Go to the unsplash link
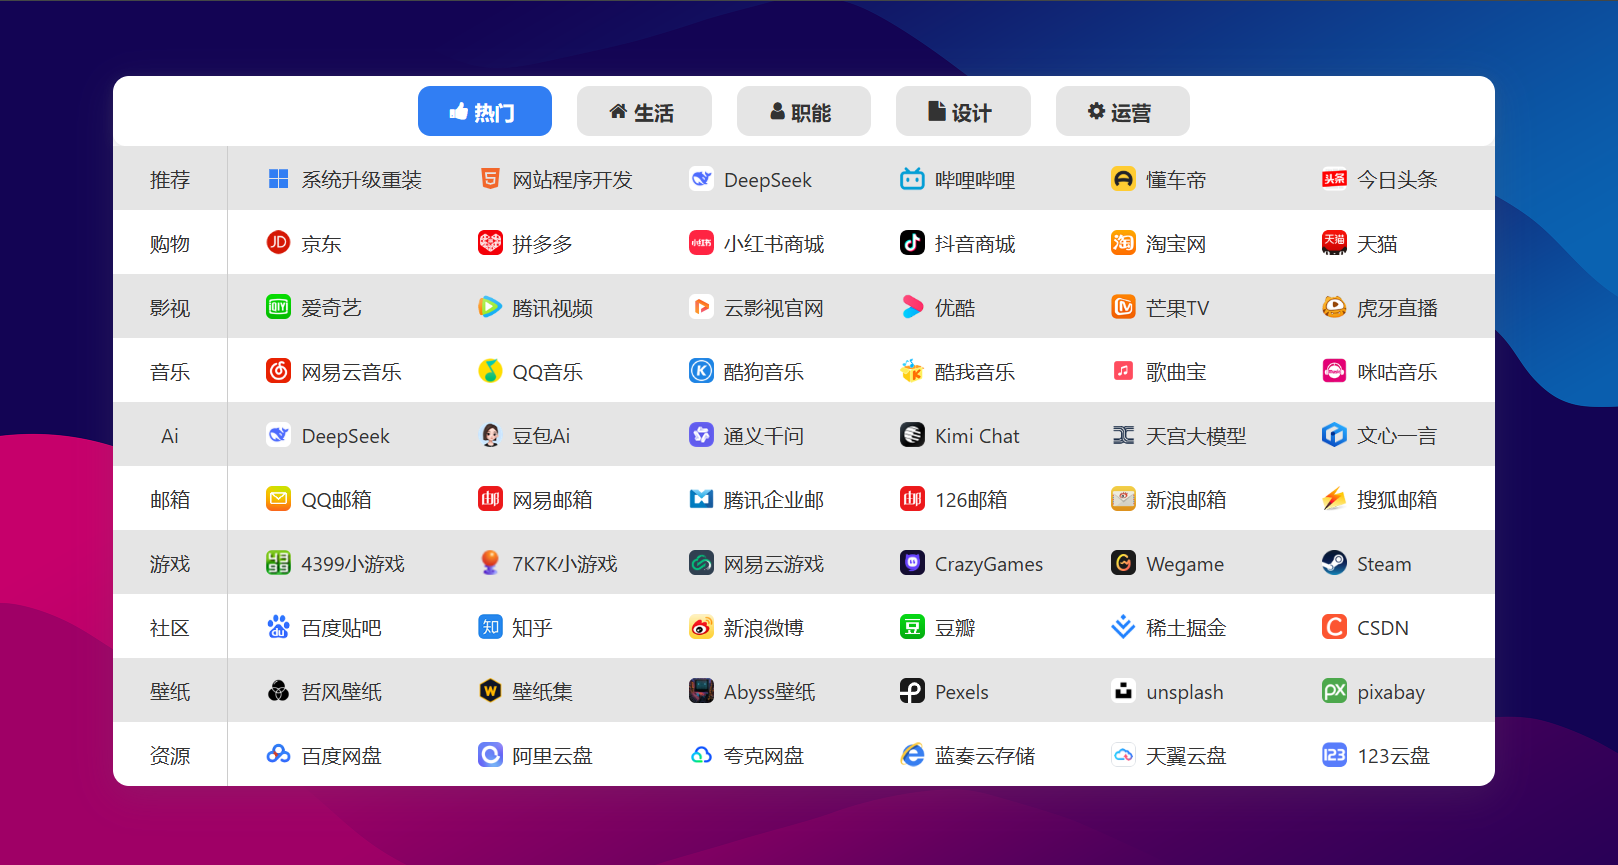This screenshot has height=865, width=1618. [x=1184, y=692]
